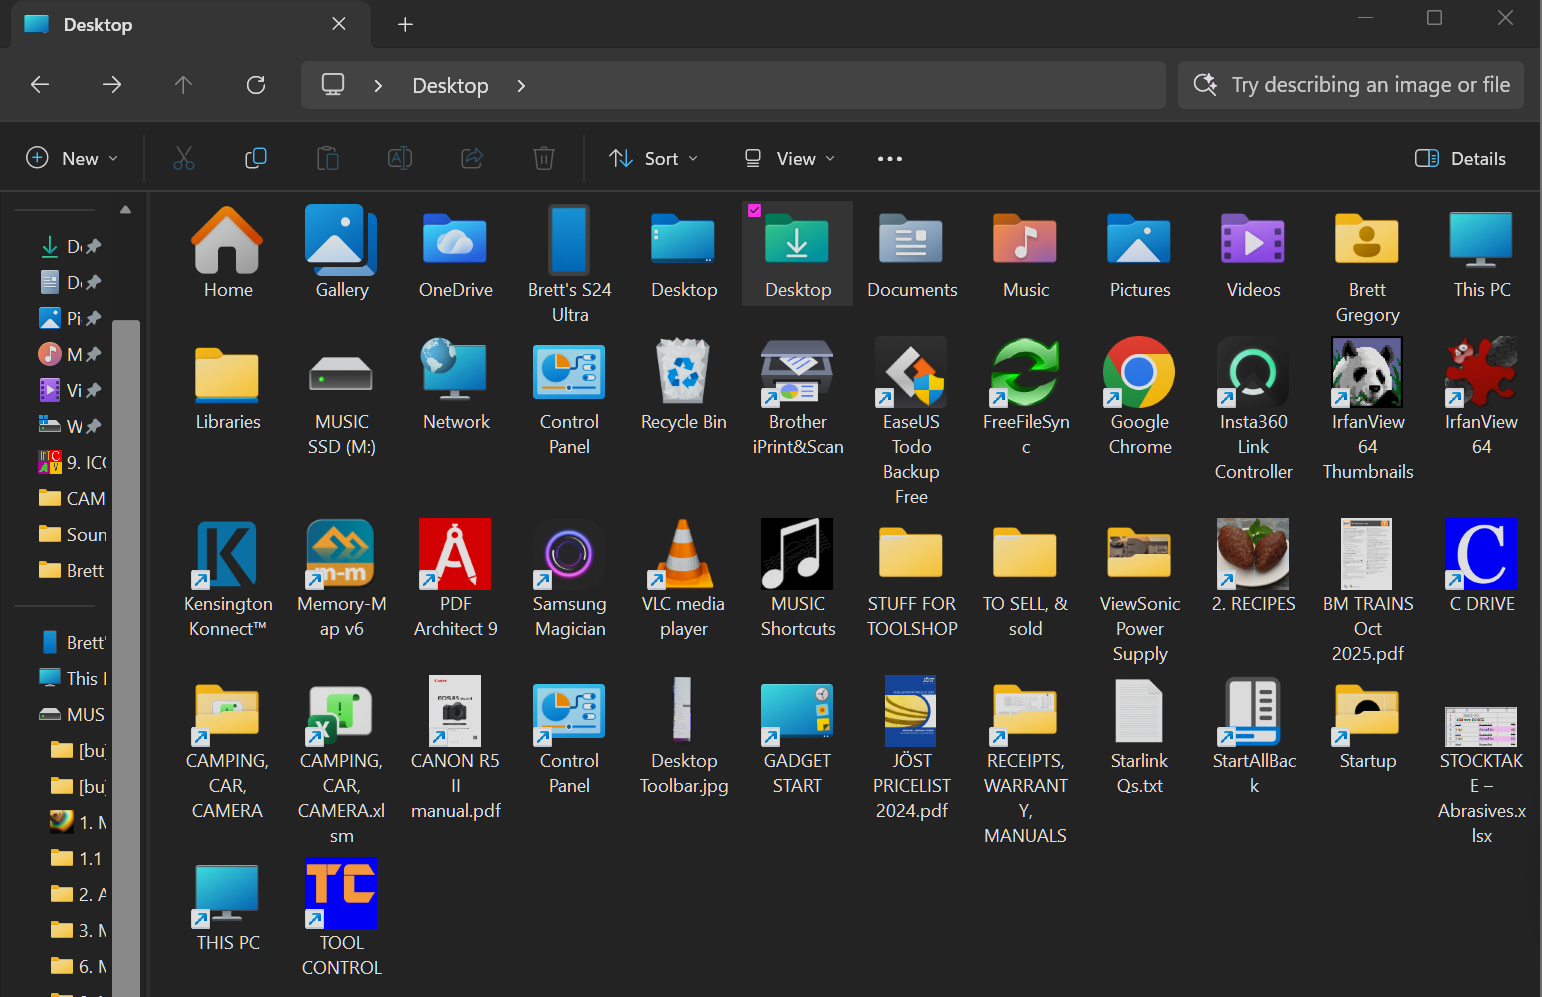Open MUSIC Shortcuts item
1542x997 pixels.
pos(798,554)
